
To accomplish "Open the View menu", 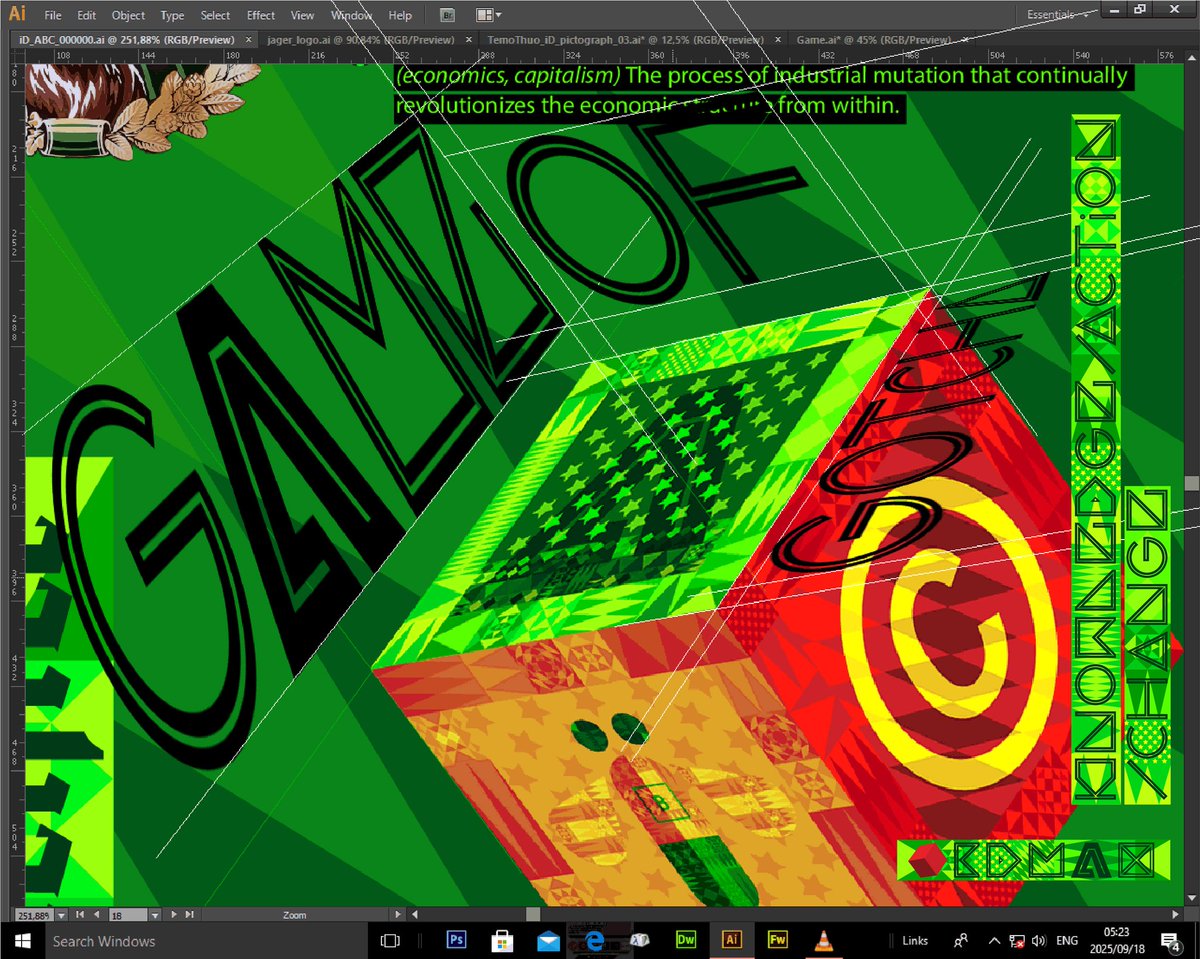I will coord(302,15).
